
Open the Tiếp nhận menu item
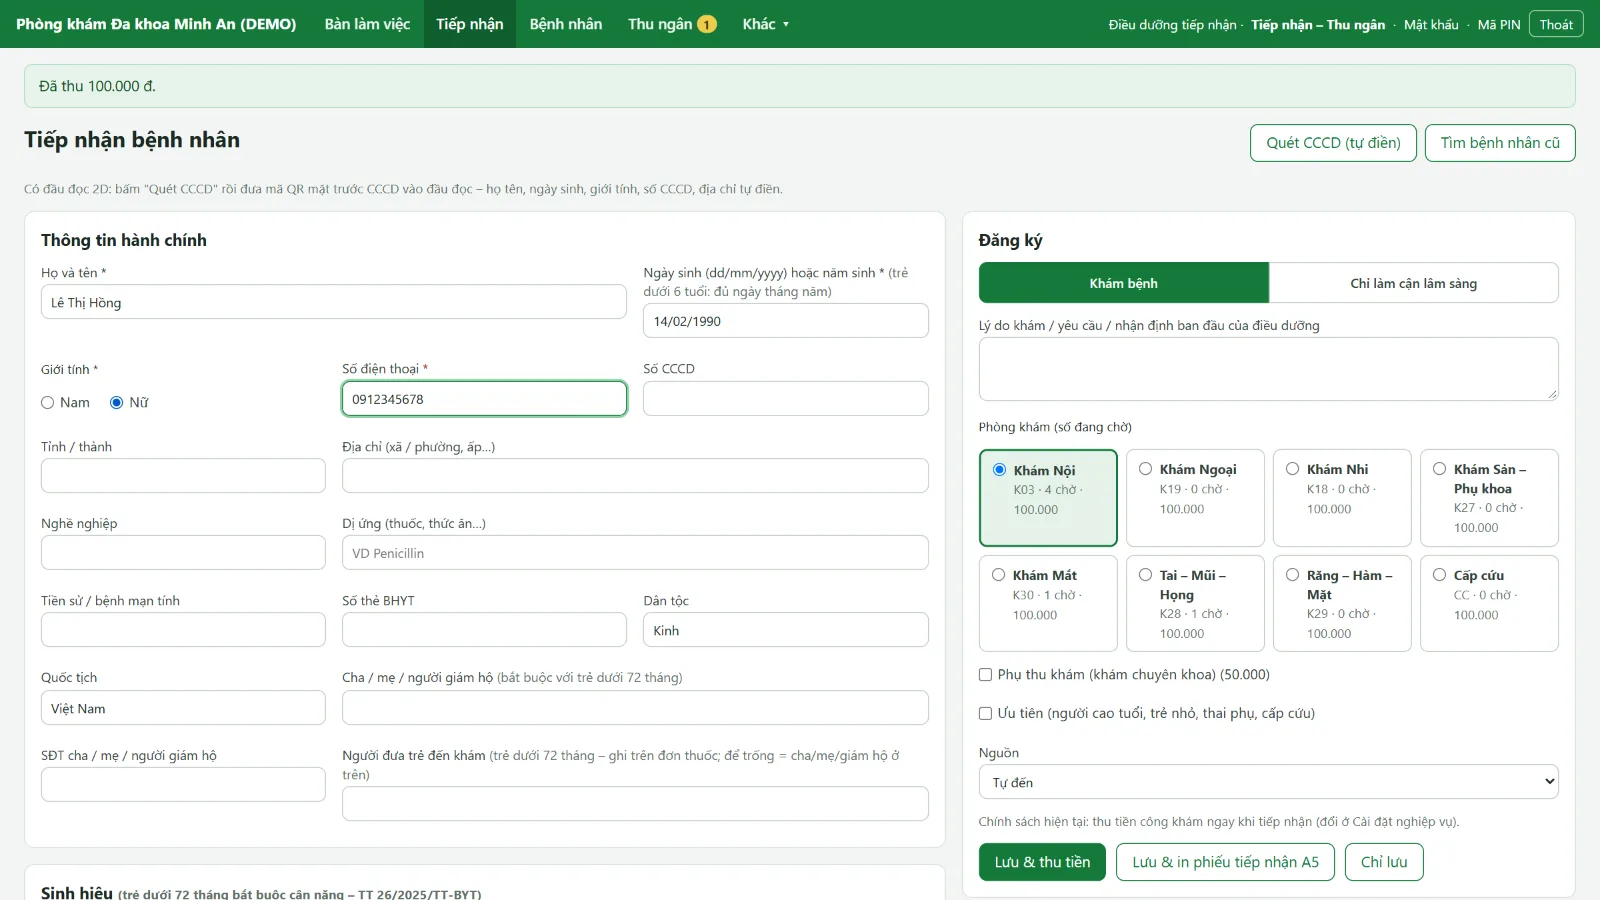(x=470, y=24)
